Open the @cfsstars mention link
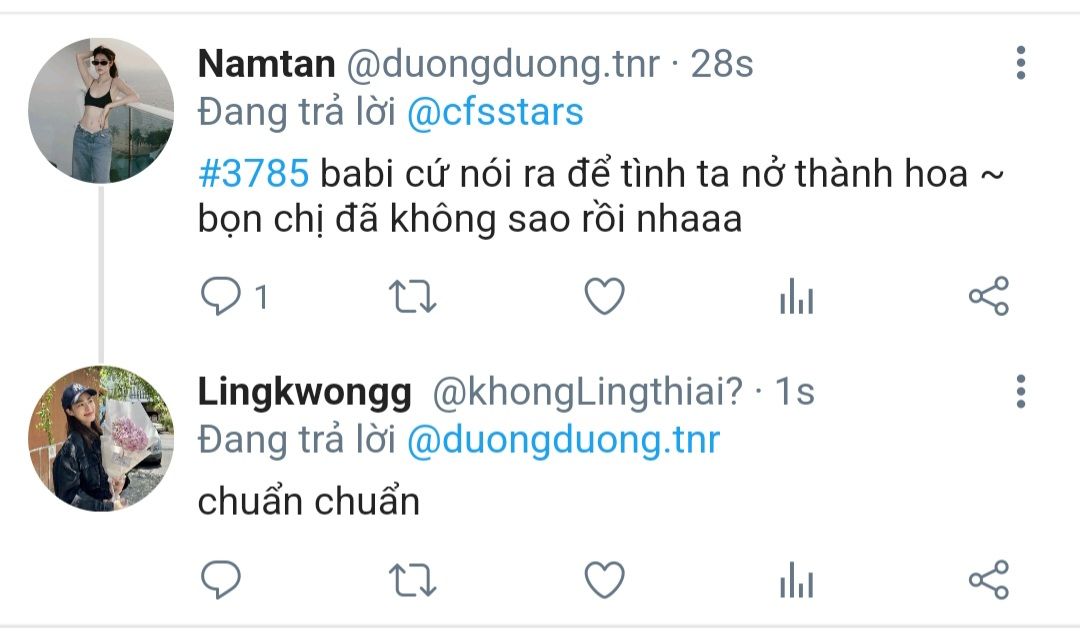Image resolution: width=1080 pixels, height=634 pixels. [495, 112]
